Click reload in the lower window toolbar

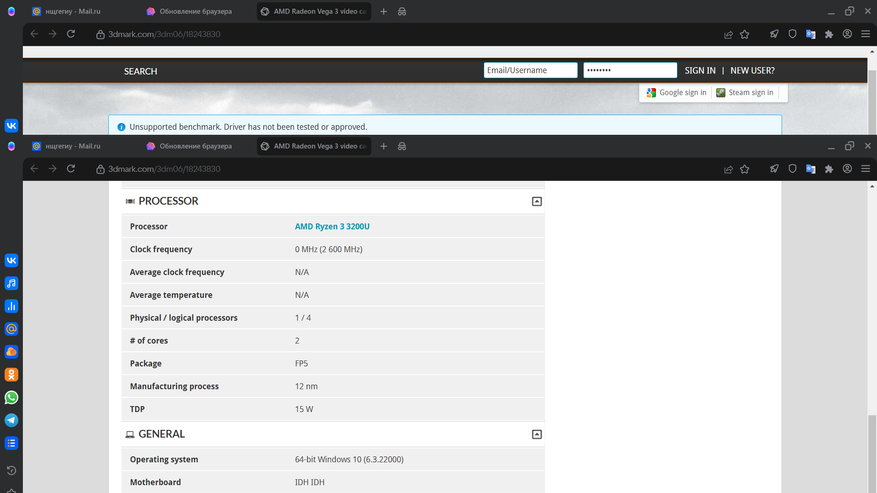pyautogui.click(x=71, y=168)
